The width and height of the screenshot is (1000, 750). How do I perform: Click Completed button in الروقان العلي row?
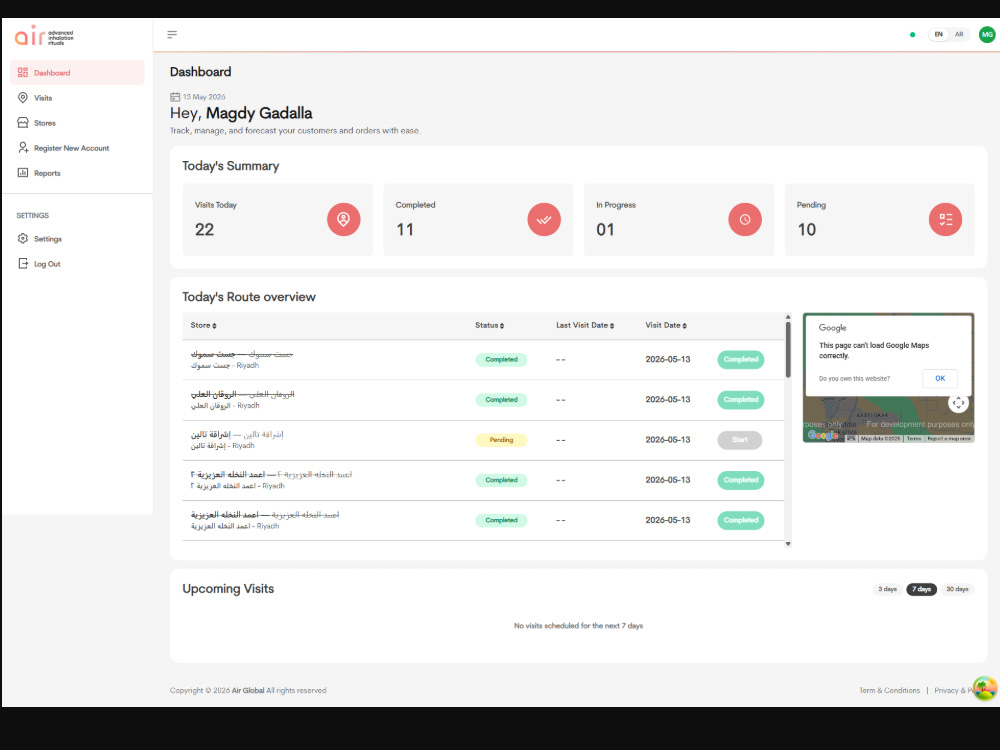[740, 400]
